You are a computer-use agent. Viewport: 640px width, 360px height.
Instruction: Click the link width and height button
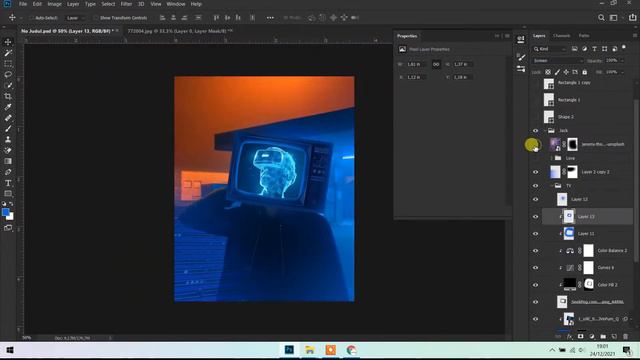436,64
